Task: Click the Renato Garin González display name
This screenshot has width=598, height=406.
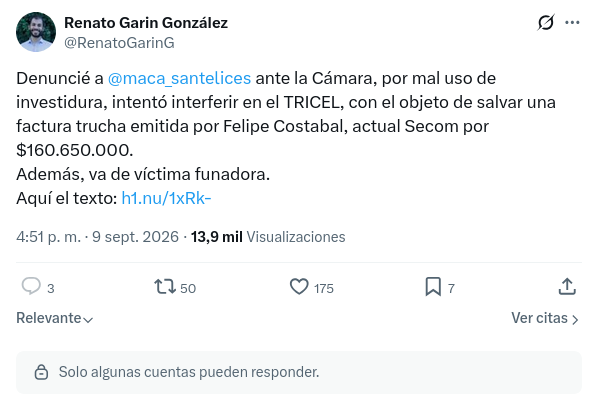Action: click(x=146, y=23)
